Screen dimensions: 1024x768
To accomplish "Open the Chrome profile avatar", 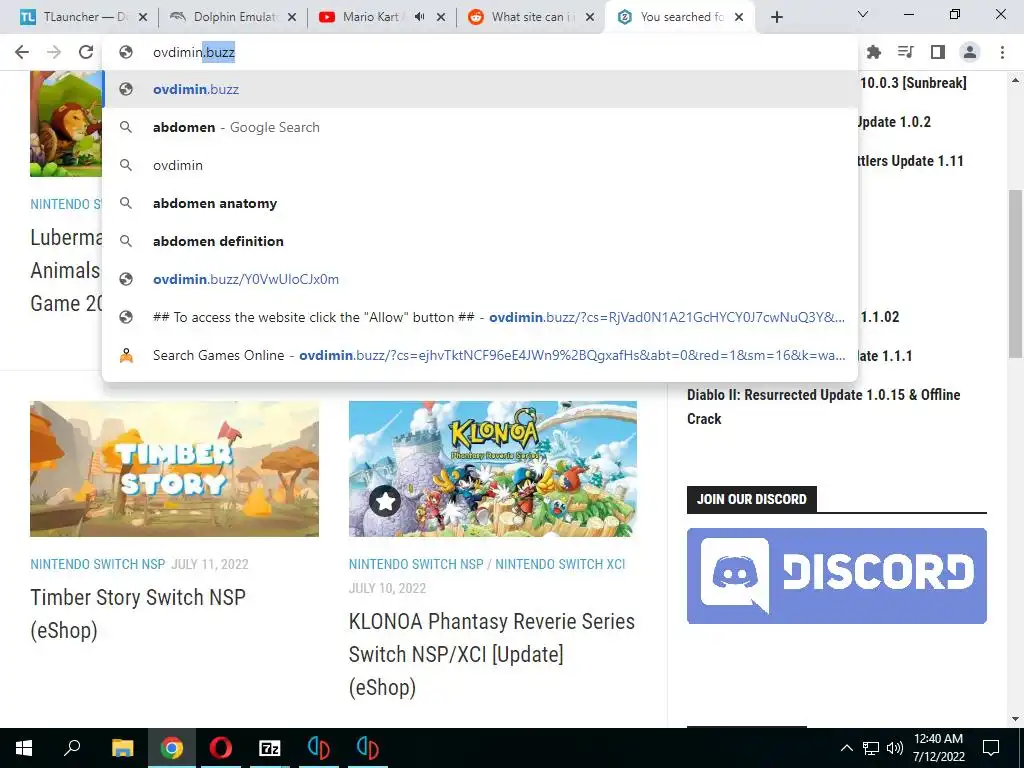I will (970, 52).
